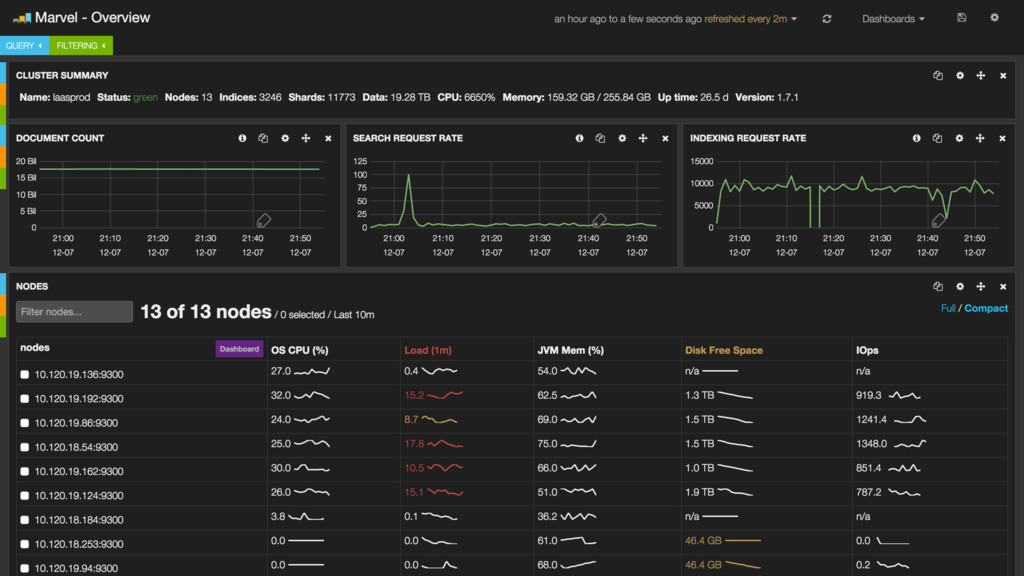Duplicate the Search Request Rate panel
Screen dimensions: 1024x576
point(600,138)
